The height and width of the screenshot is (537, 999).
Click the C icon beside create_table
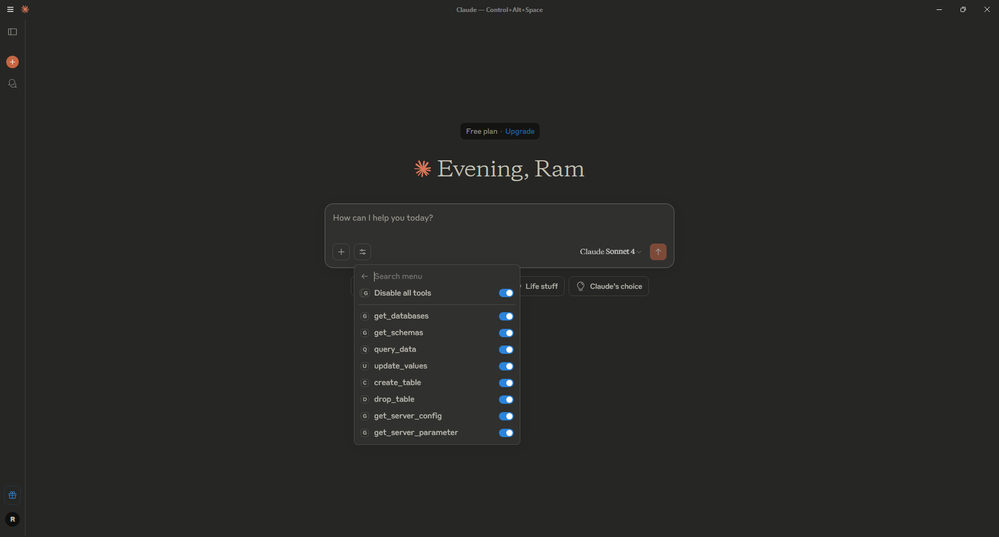click(x=365, y=383)
